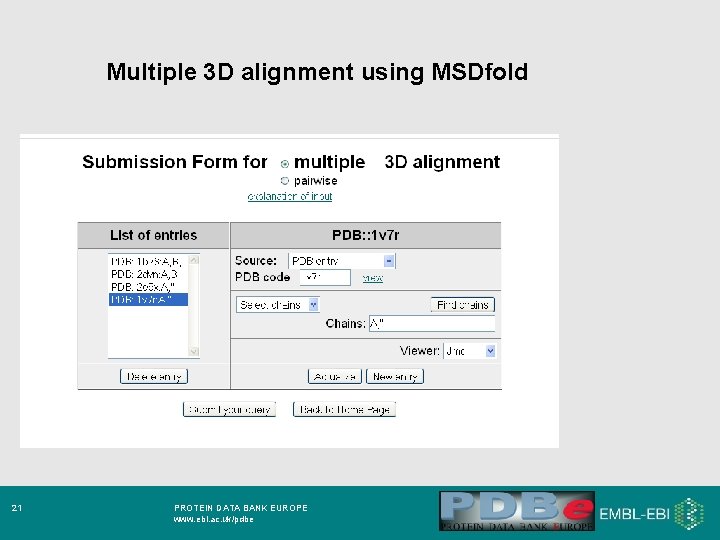
Task: Click the EMBL-EBI logo
Action: (651, 513)
